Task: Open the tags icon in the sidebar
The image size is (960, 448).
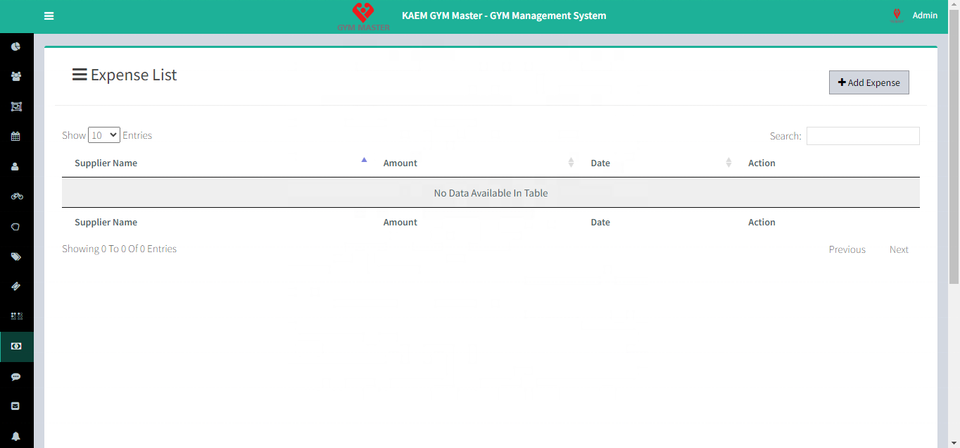Action: 16,257
